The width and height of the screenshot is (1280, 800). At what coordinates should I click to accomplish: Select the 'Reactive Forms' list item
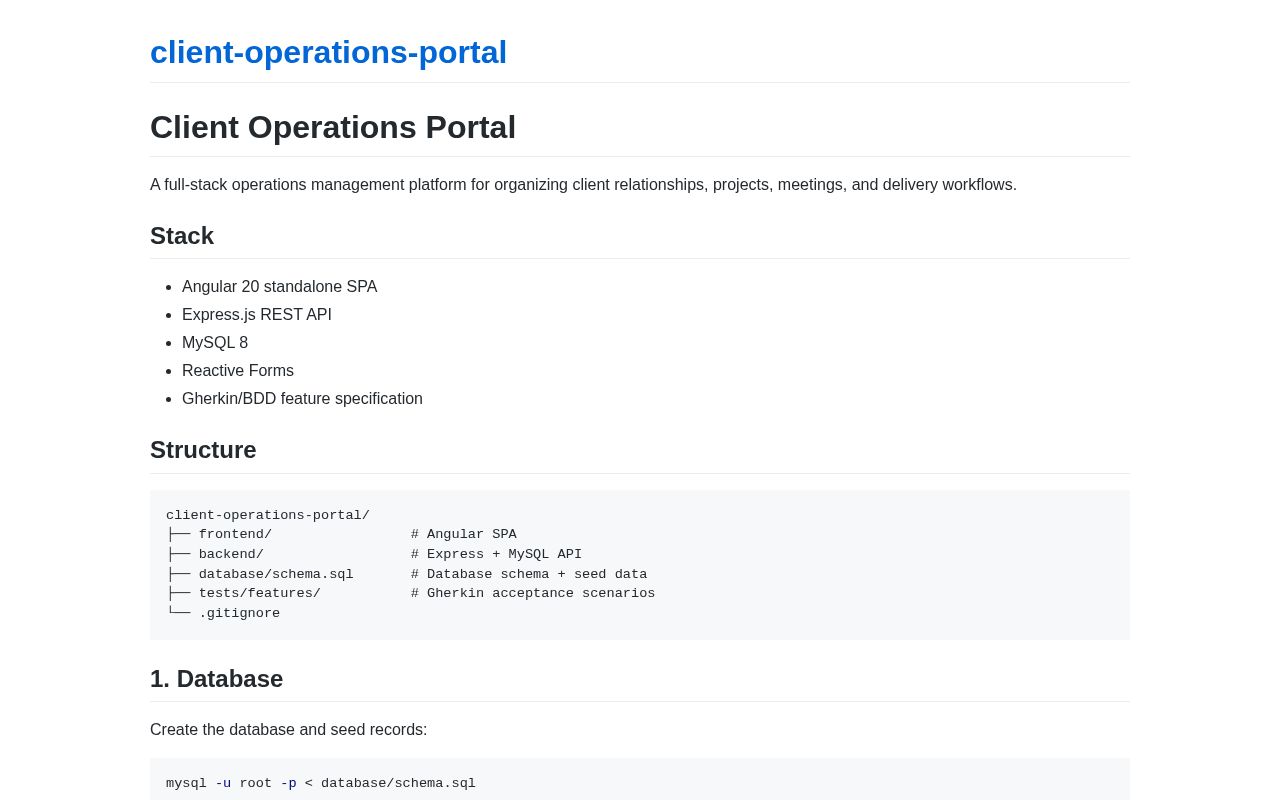tap(238, 371)
